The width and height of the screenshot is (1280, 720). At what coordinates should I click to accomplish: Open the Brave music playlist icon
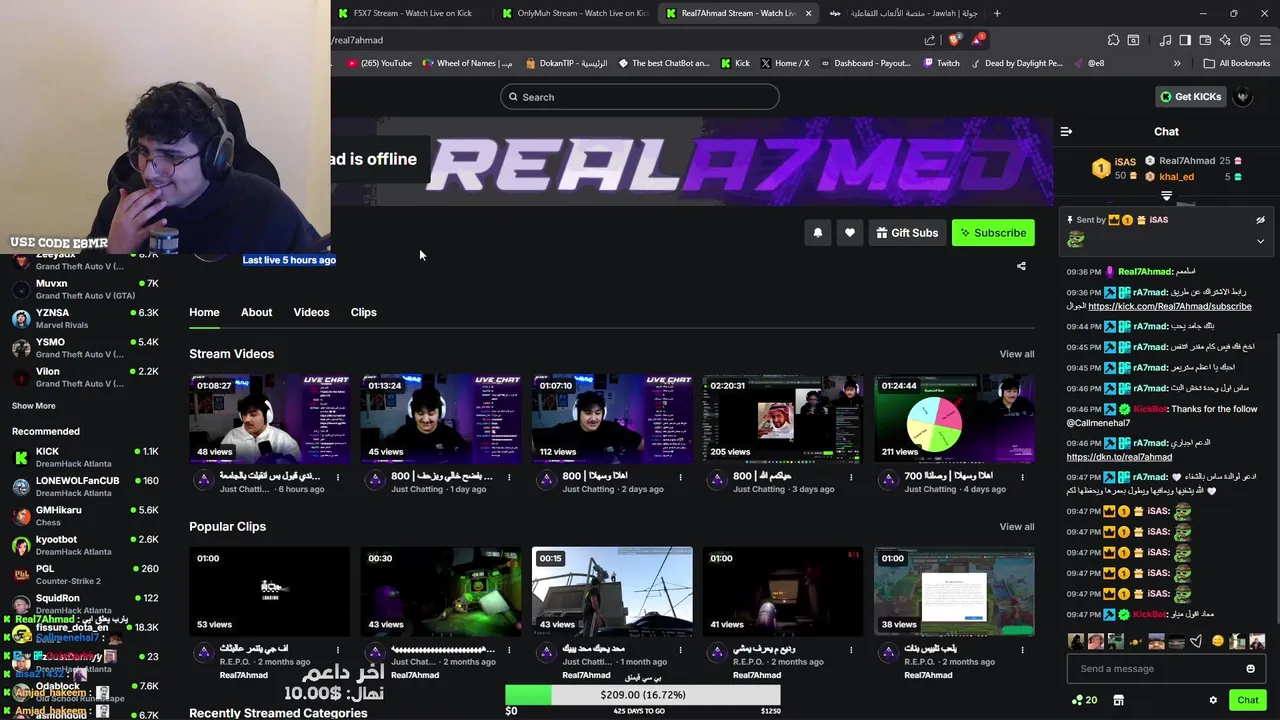point(1165,40)
